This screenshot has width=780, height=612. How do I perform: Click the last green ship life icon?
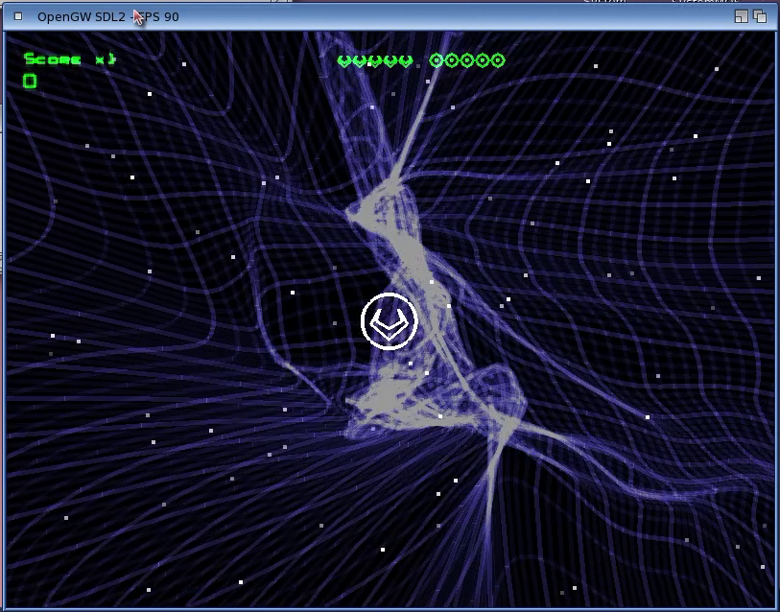click(x=404, y=61)
